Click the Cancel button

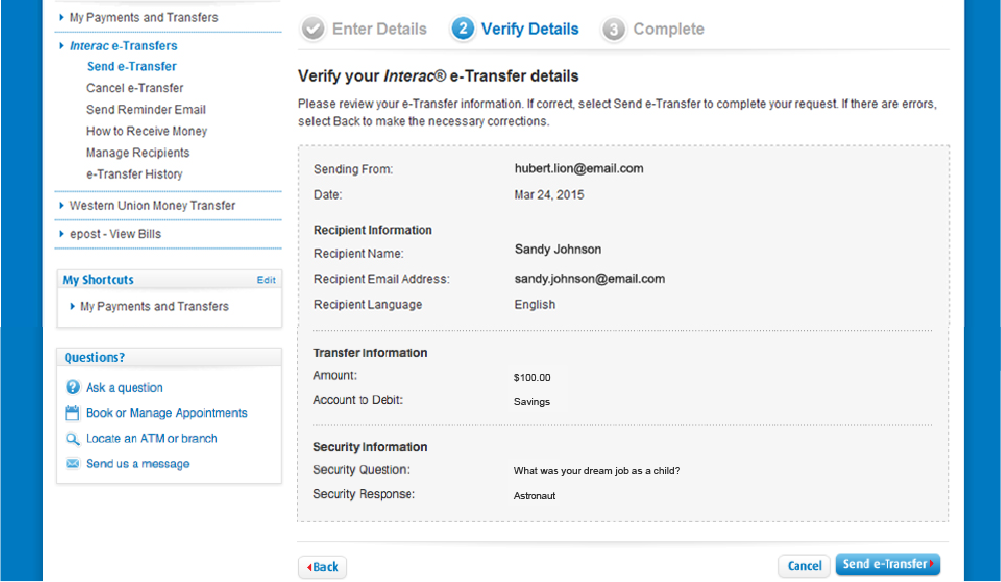(804, 566)
